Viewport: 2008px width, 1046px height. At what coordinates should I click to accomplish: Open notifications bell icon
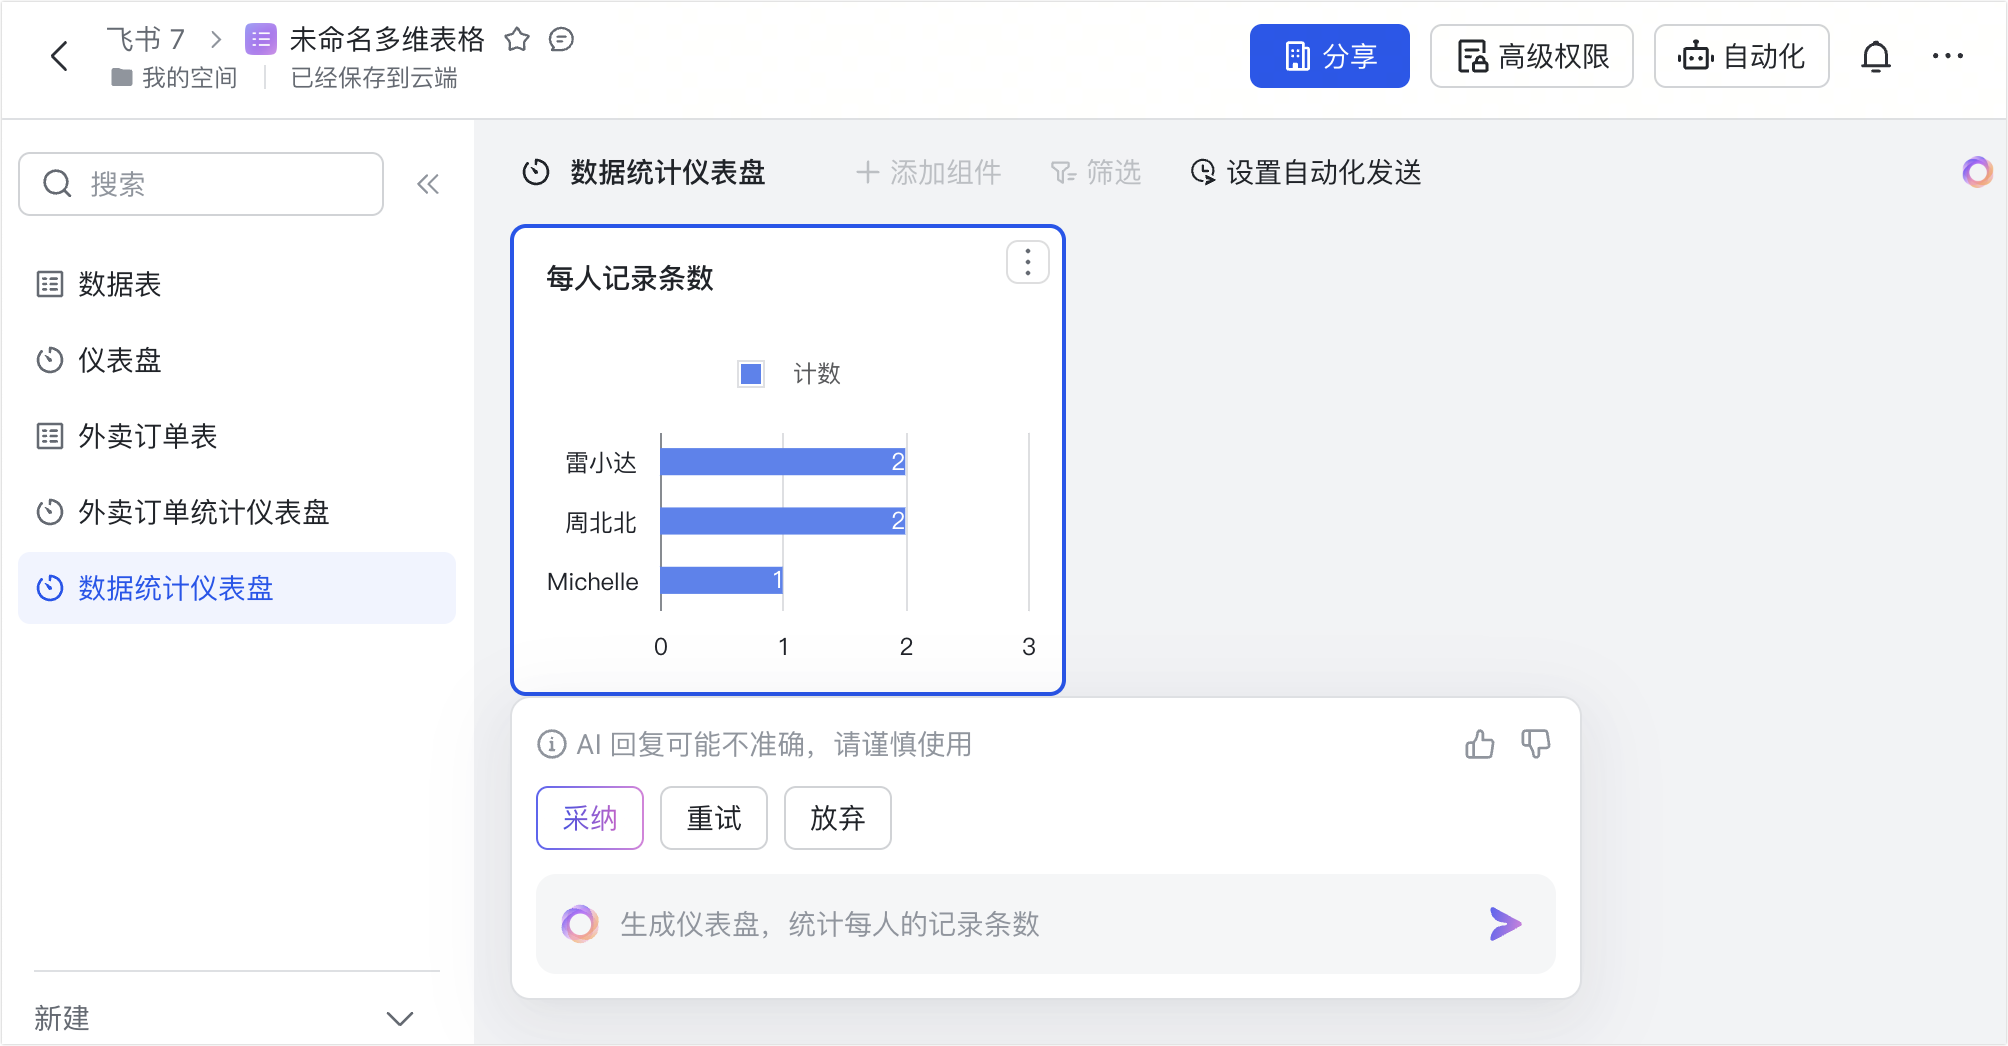point(1875,57)
